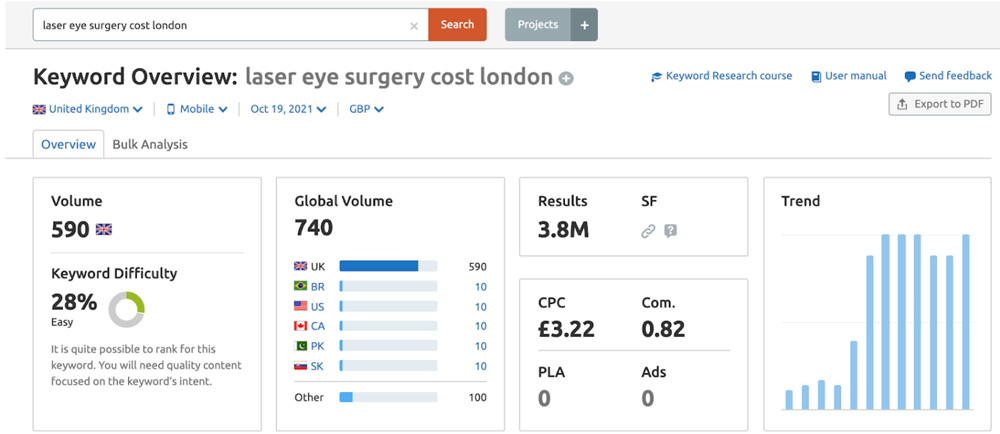Click the gray plus icon beside keyword title

pyautogui.click(x=566, y=79)
